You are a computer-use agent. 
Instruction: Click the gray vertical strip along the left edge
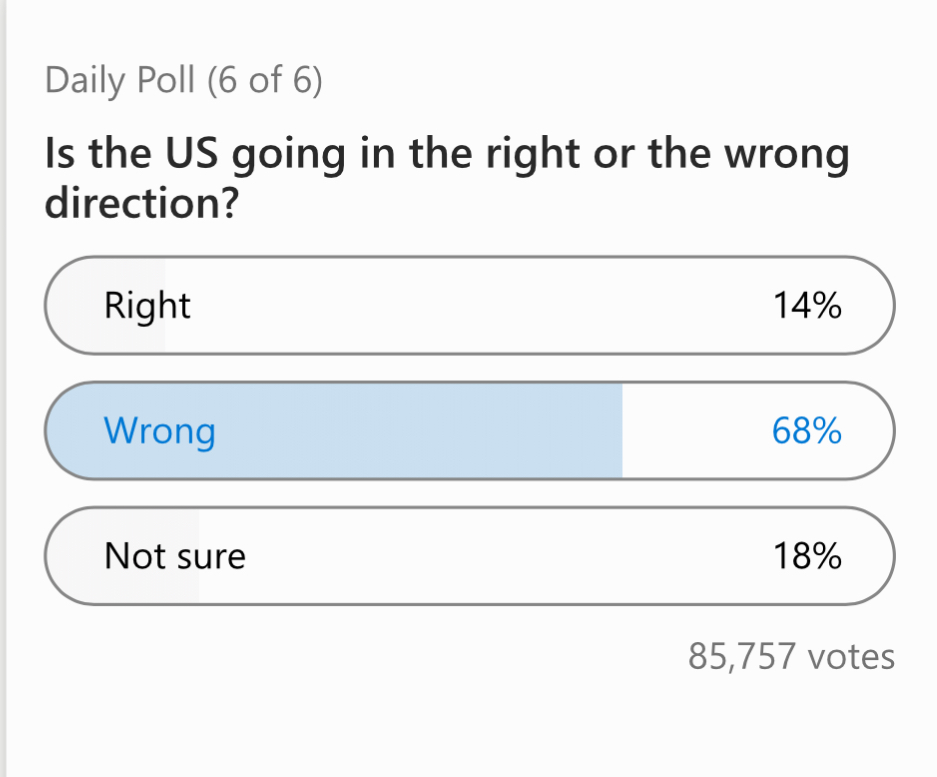3,388
